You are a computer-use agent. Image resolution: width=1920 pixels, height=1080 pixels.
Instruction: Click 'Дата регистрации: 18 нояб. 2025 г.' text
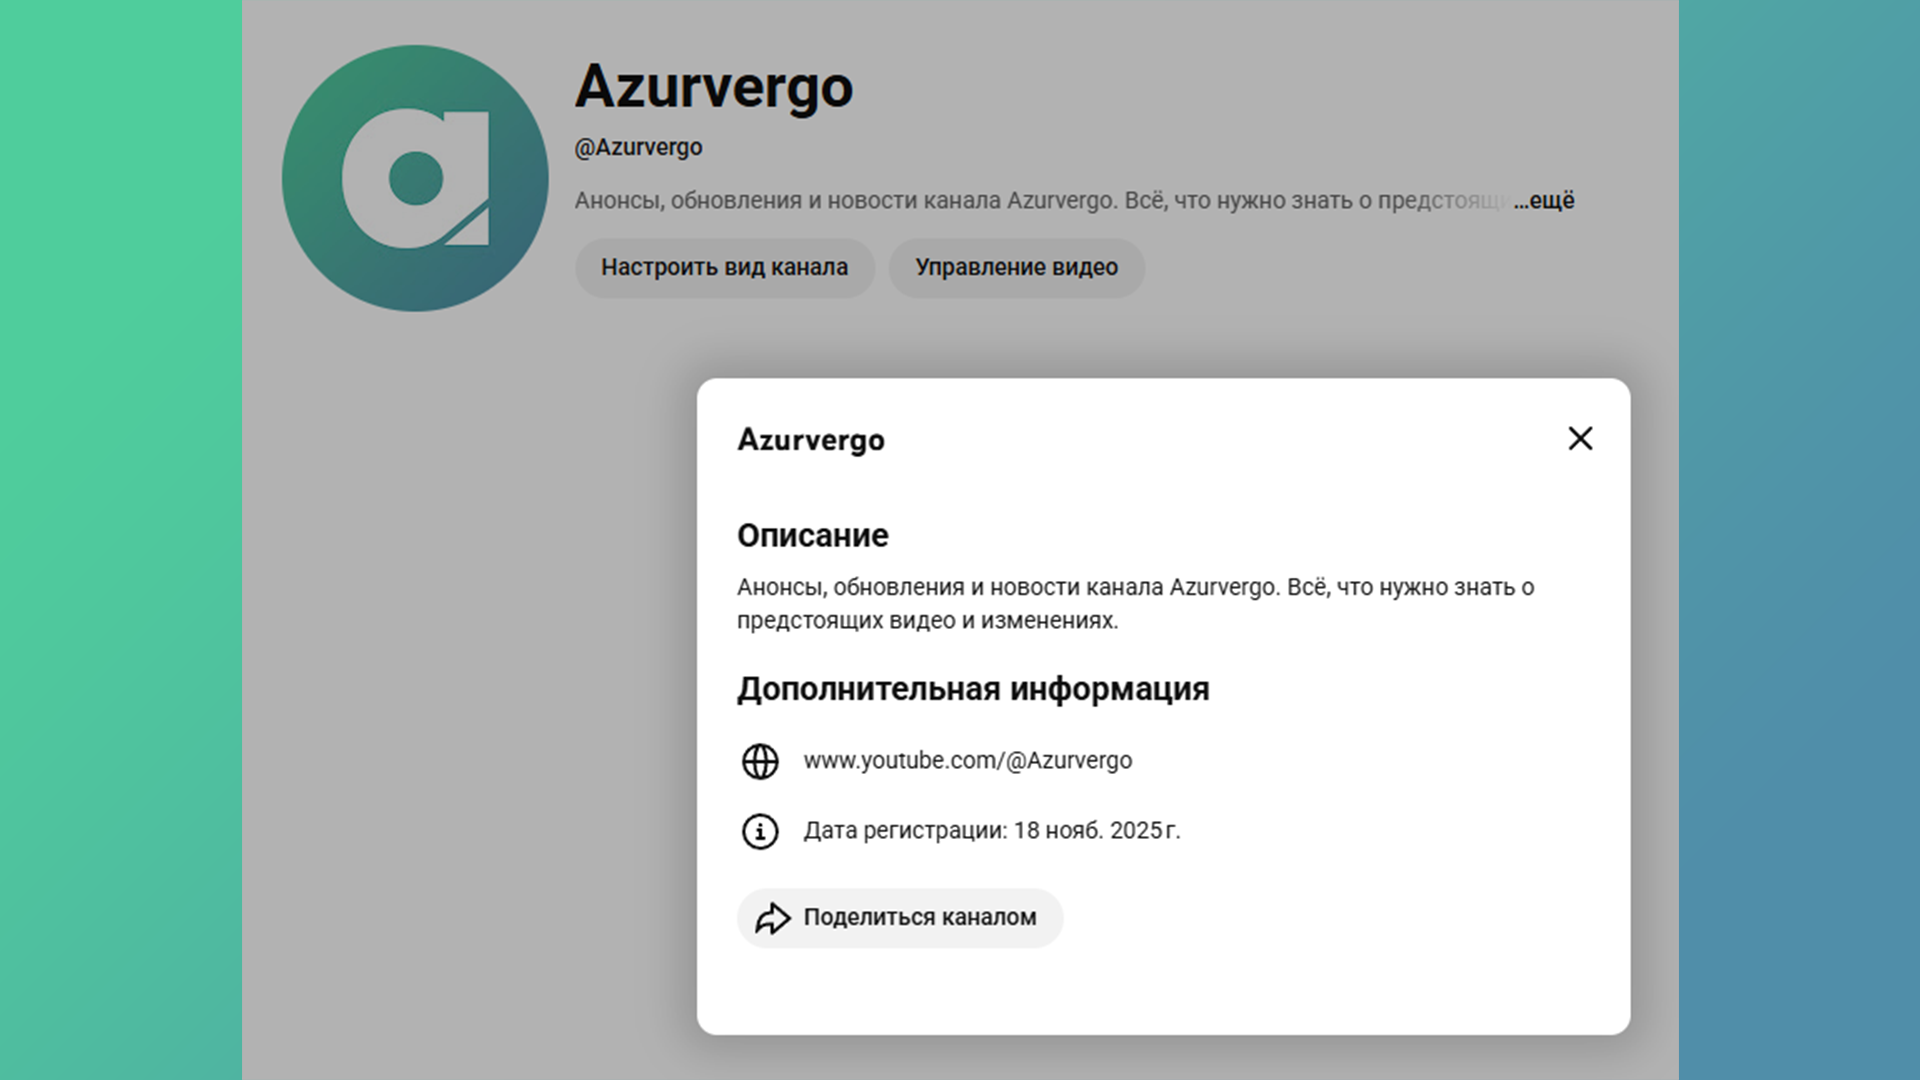click(992, 830)
